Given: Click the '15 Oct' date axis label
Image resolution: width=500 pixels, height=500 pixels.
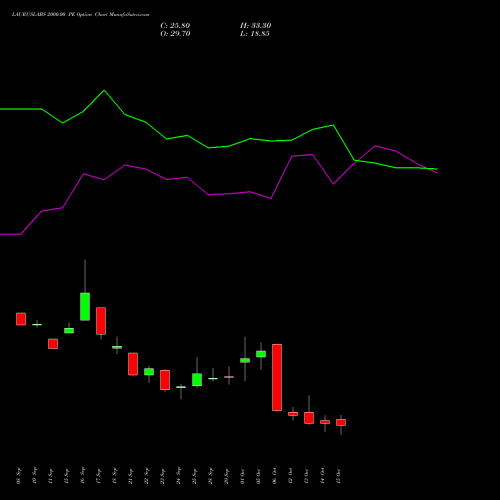Looking at the screenshot, I should 339,476.
